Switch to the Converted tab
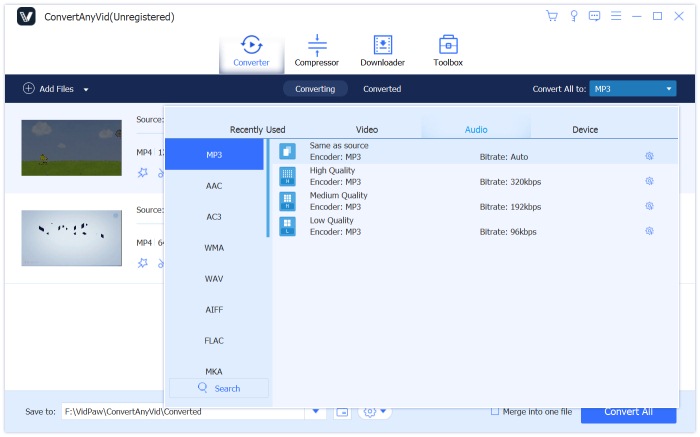 pos(382,89)
